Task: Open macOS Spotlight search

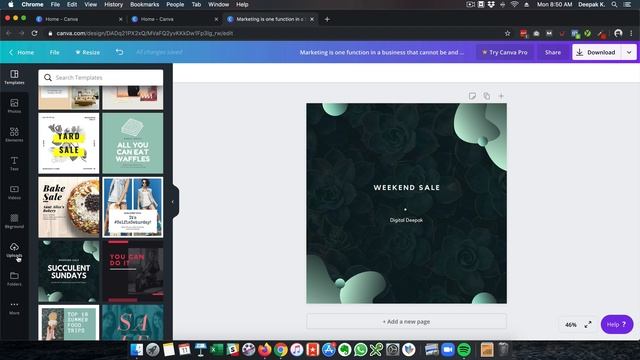Action: (614, 4)
